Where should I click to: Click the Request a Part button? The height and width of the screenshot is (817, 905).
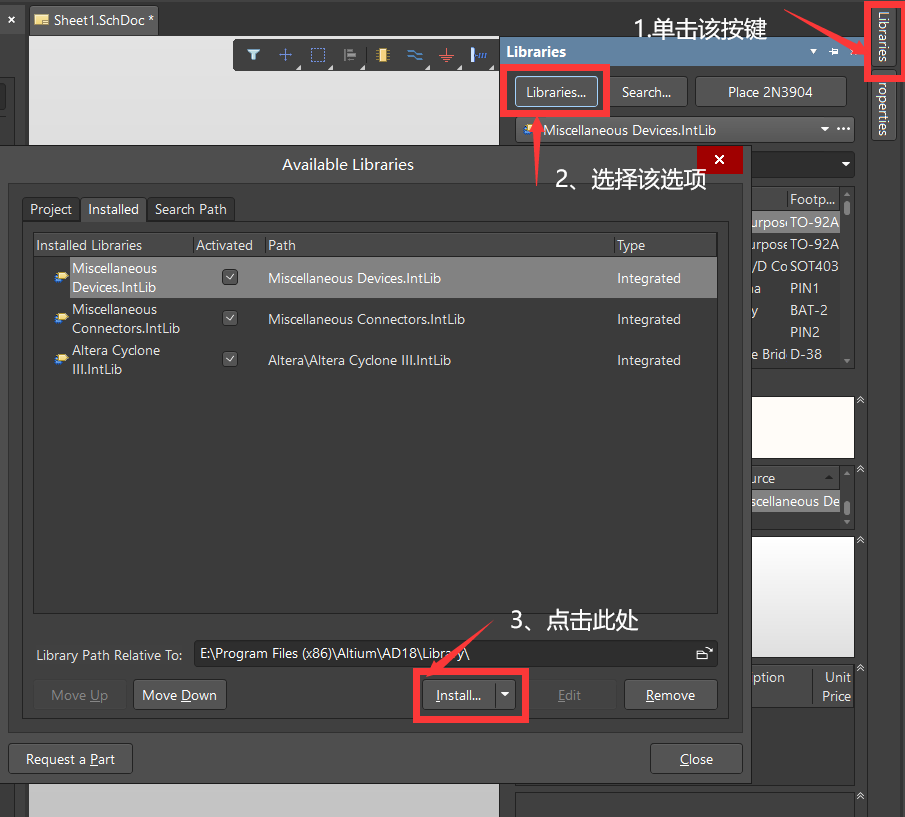click(70, 759)
